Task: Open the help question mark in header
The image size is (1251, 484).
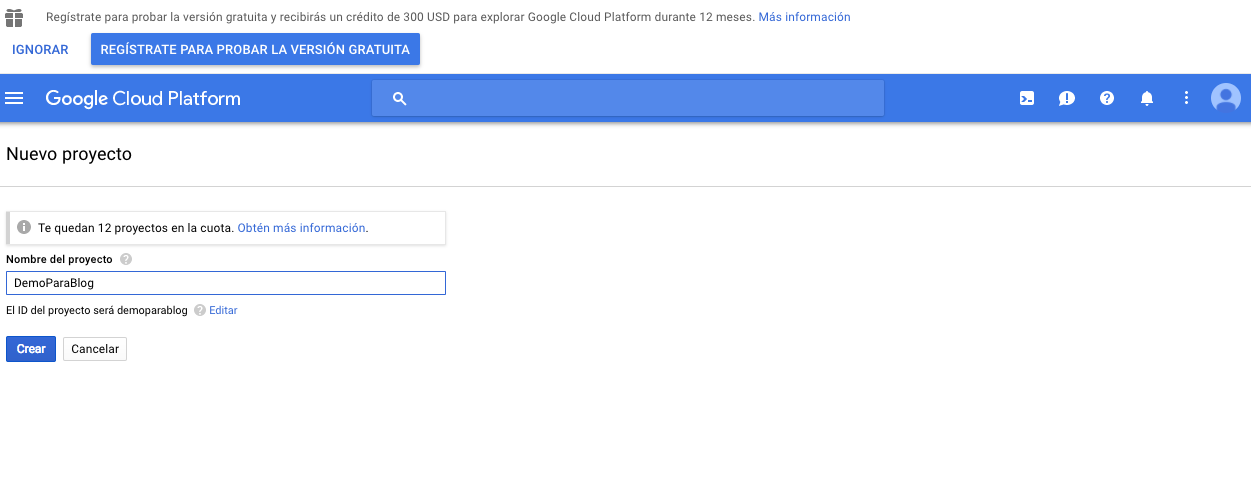Action: tap(1106, 98)
